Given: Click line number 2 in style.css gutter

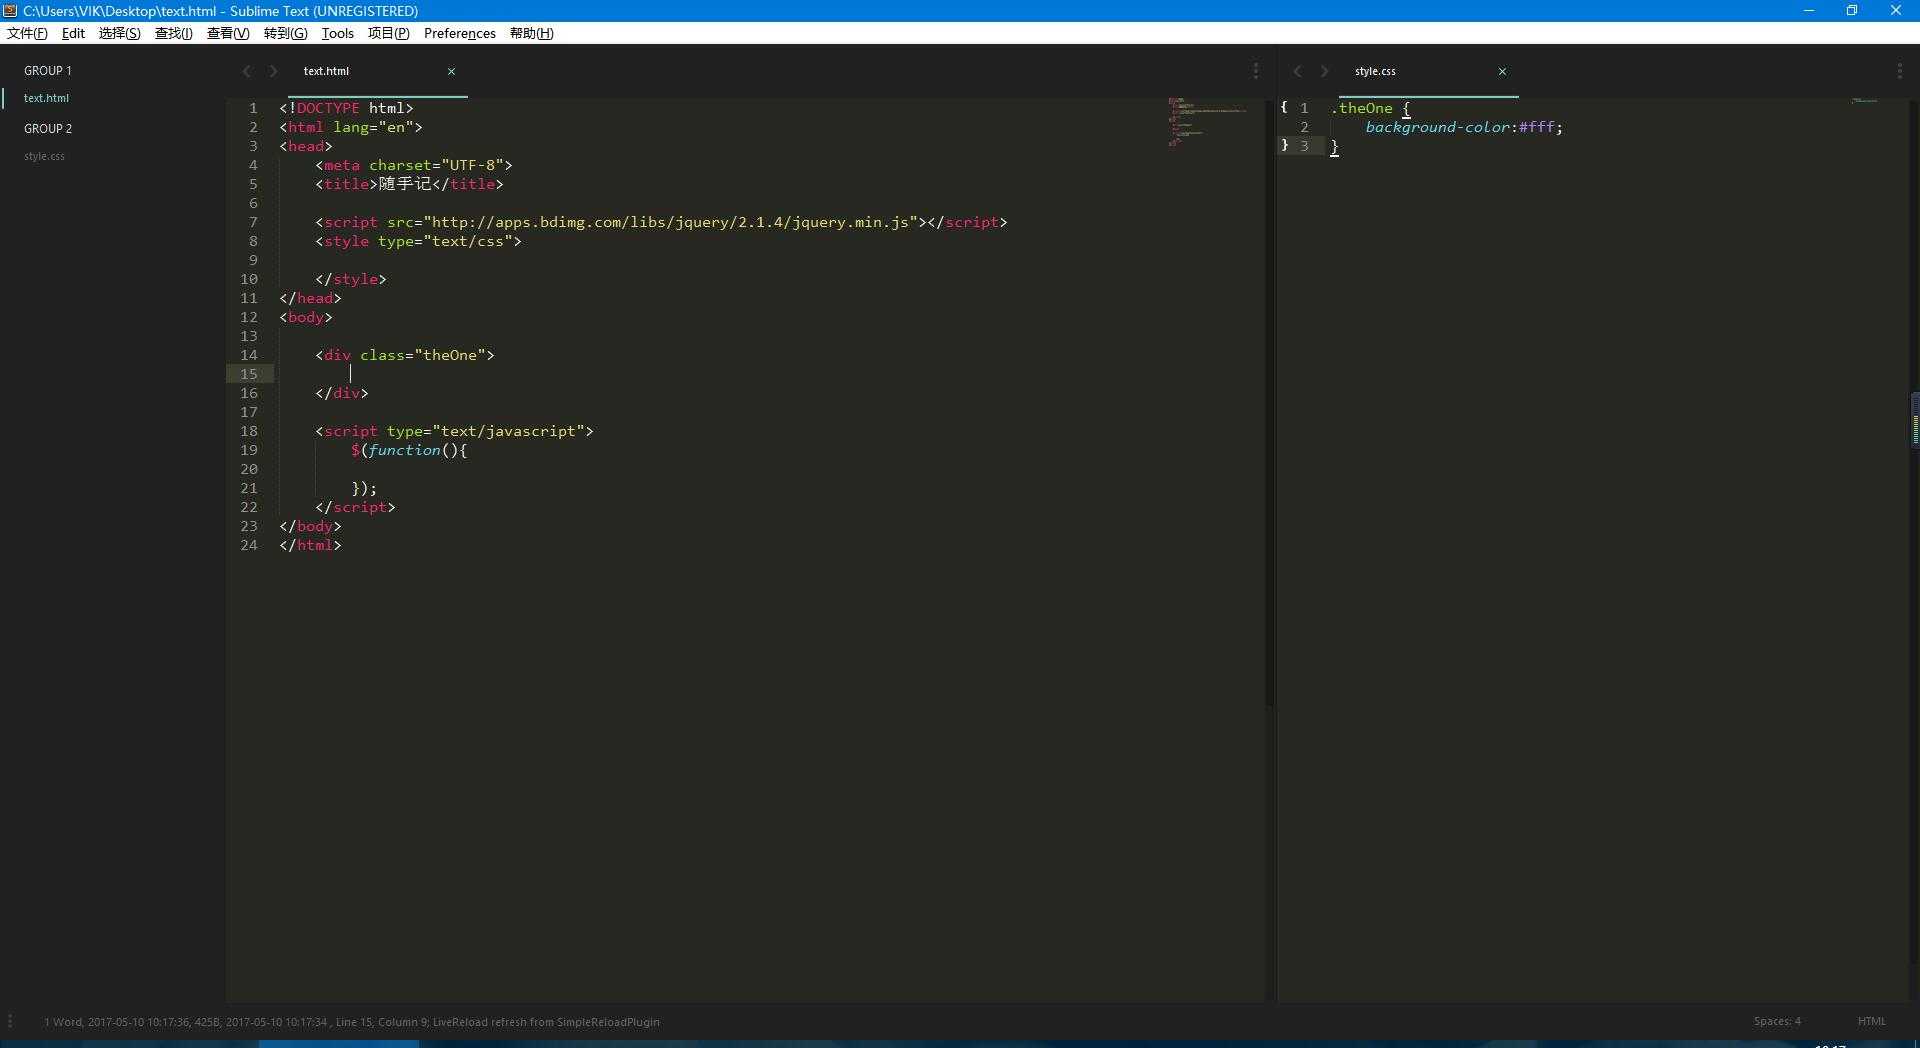Looking at the screenshot, I should point(1304,127).
